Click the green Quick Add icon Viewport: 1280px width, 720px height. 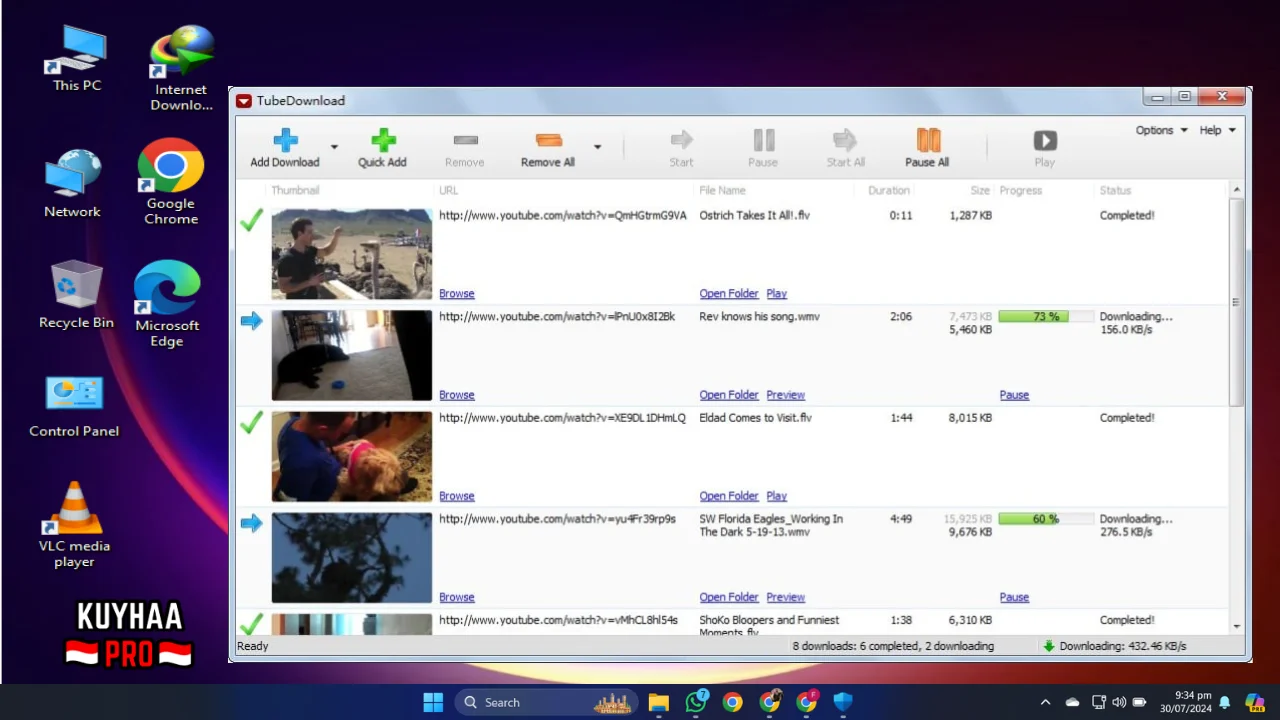point(383,140)
